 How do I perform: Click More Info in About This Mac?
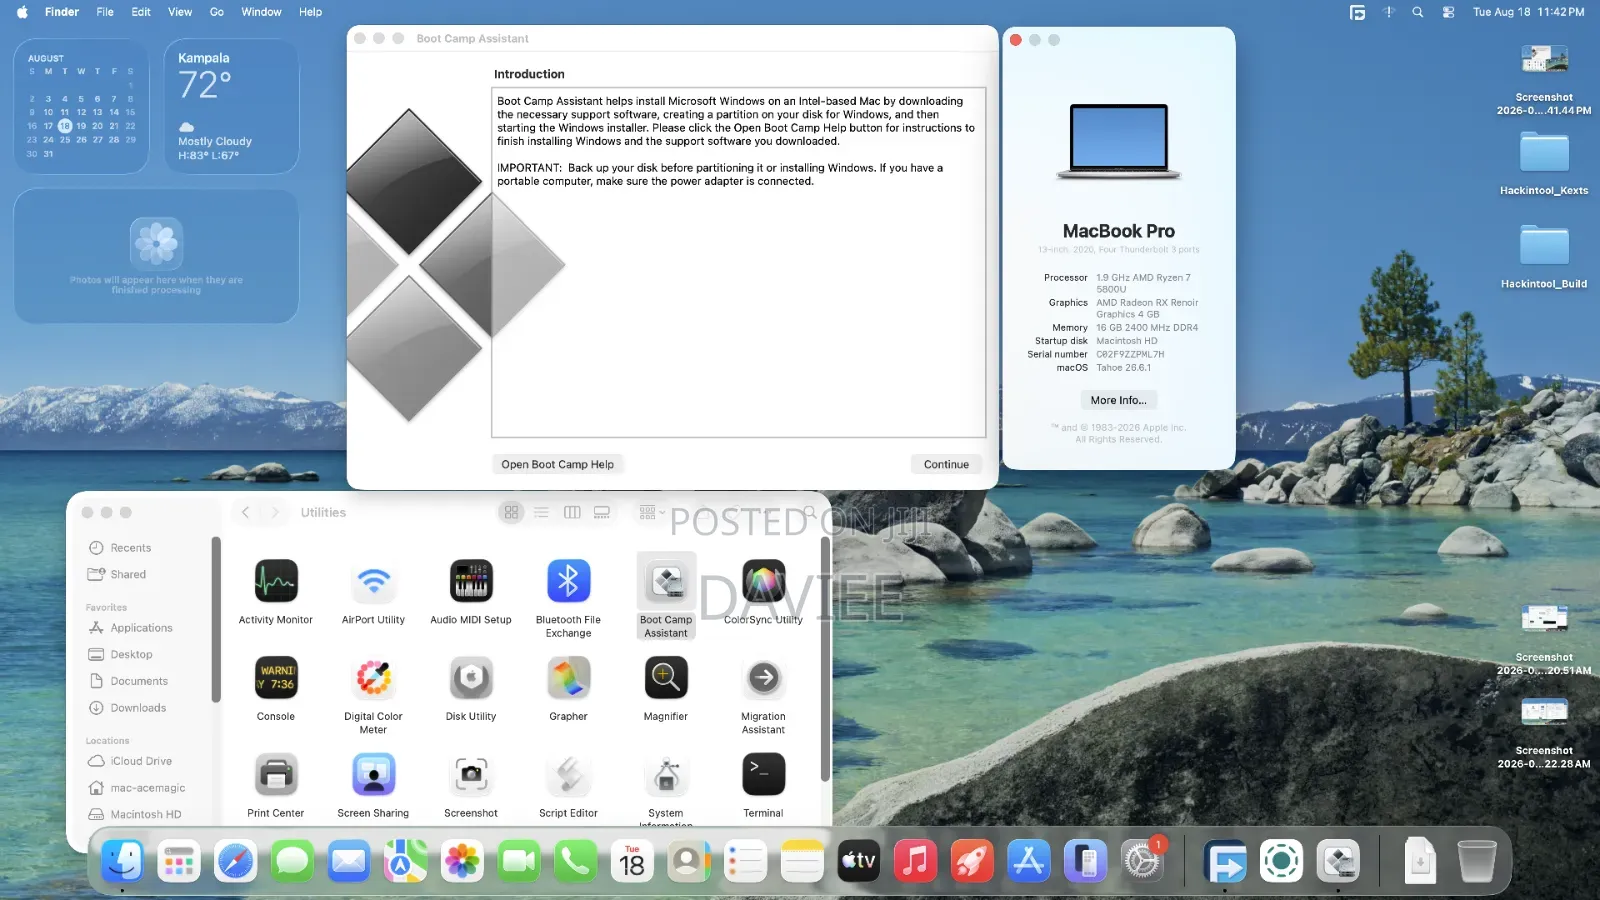[x=1119, y=400]
